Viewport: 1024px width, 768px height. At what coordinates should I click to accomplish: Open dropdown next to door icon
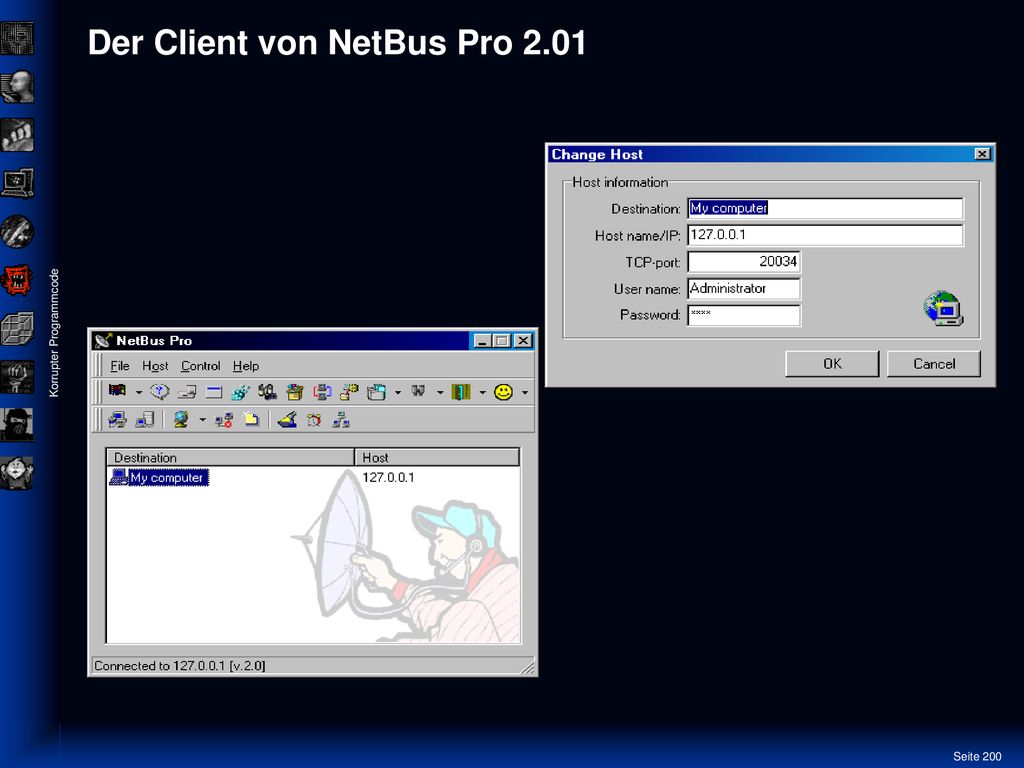pyautogui.click(x=482, y=392)
